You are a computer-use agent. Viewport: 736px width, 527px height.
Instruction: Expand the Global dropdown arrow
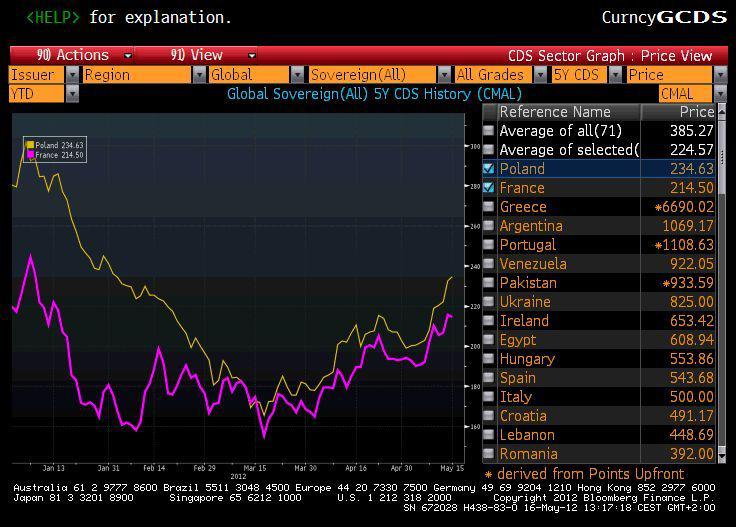[x=297, y=75]
